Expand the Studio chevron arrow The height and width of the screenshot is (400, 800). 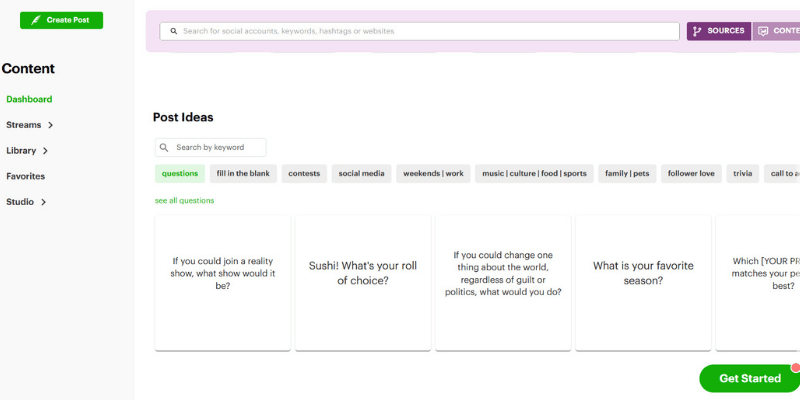[x=44, y=202]
